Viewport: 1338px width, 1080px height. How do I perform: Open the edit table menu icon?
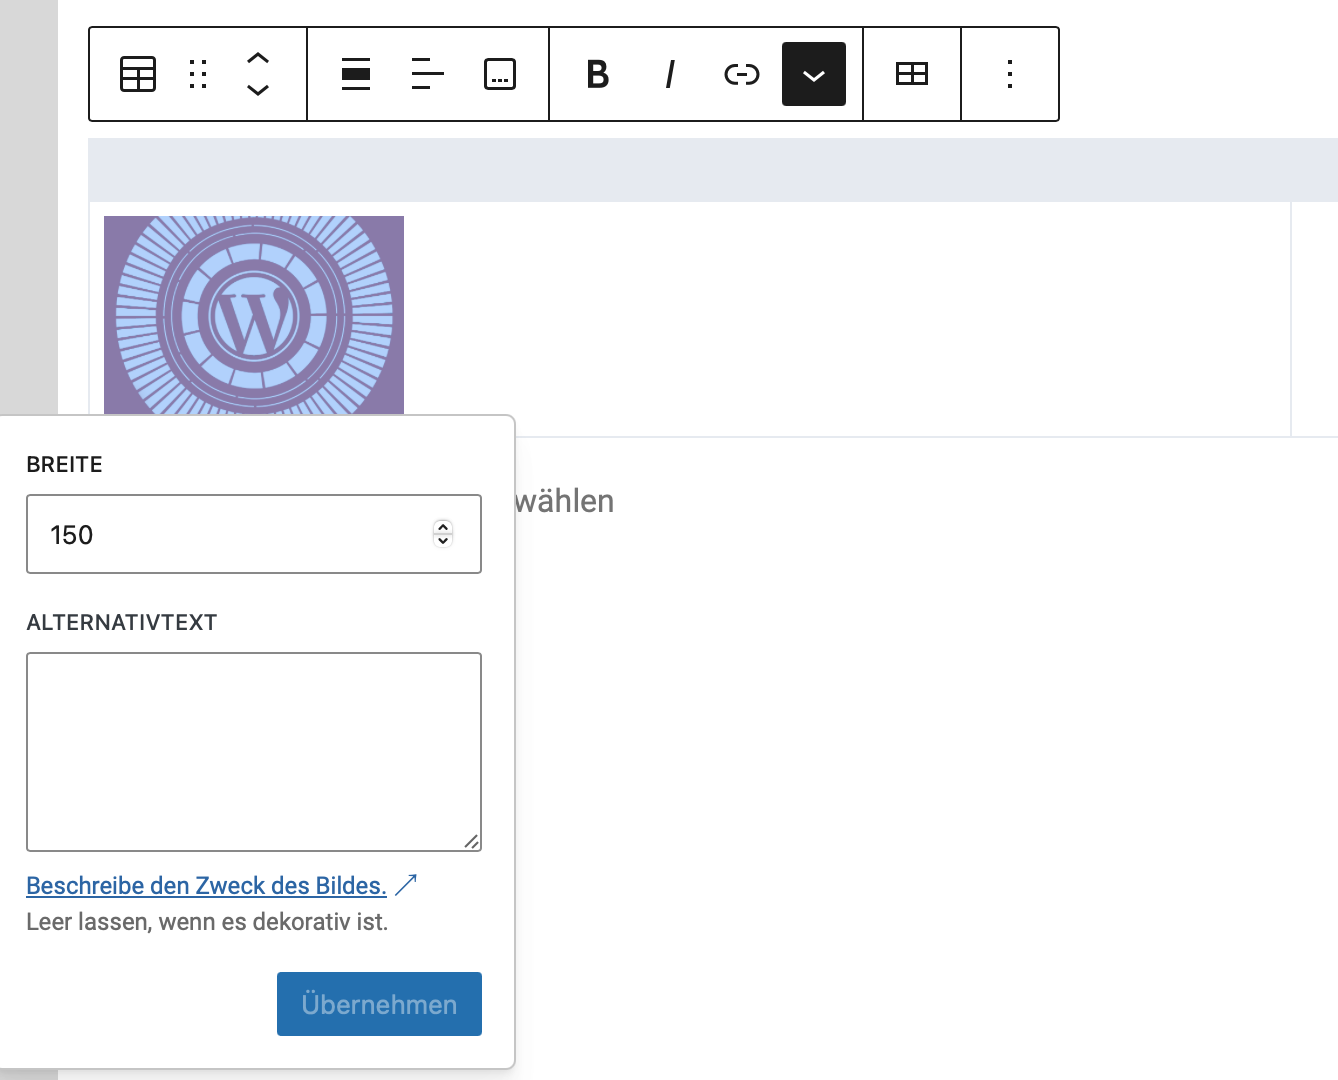click(912, 74)
